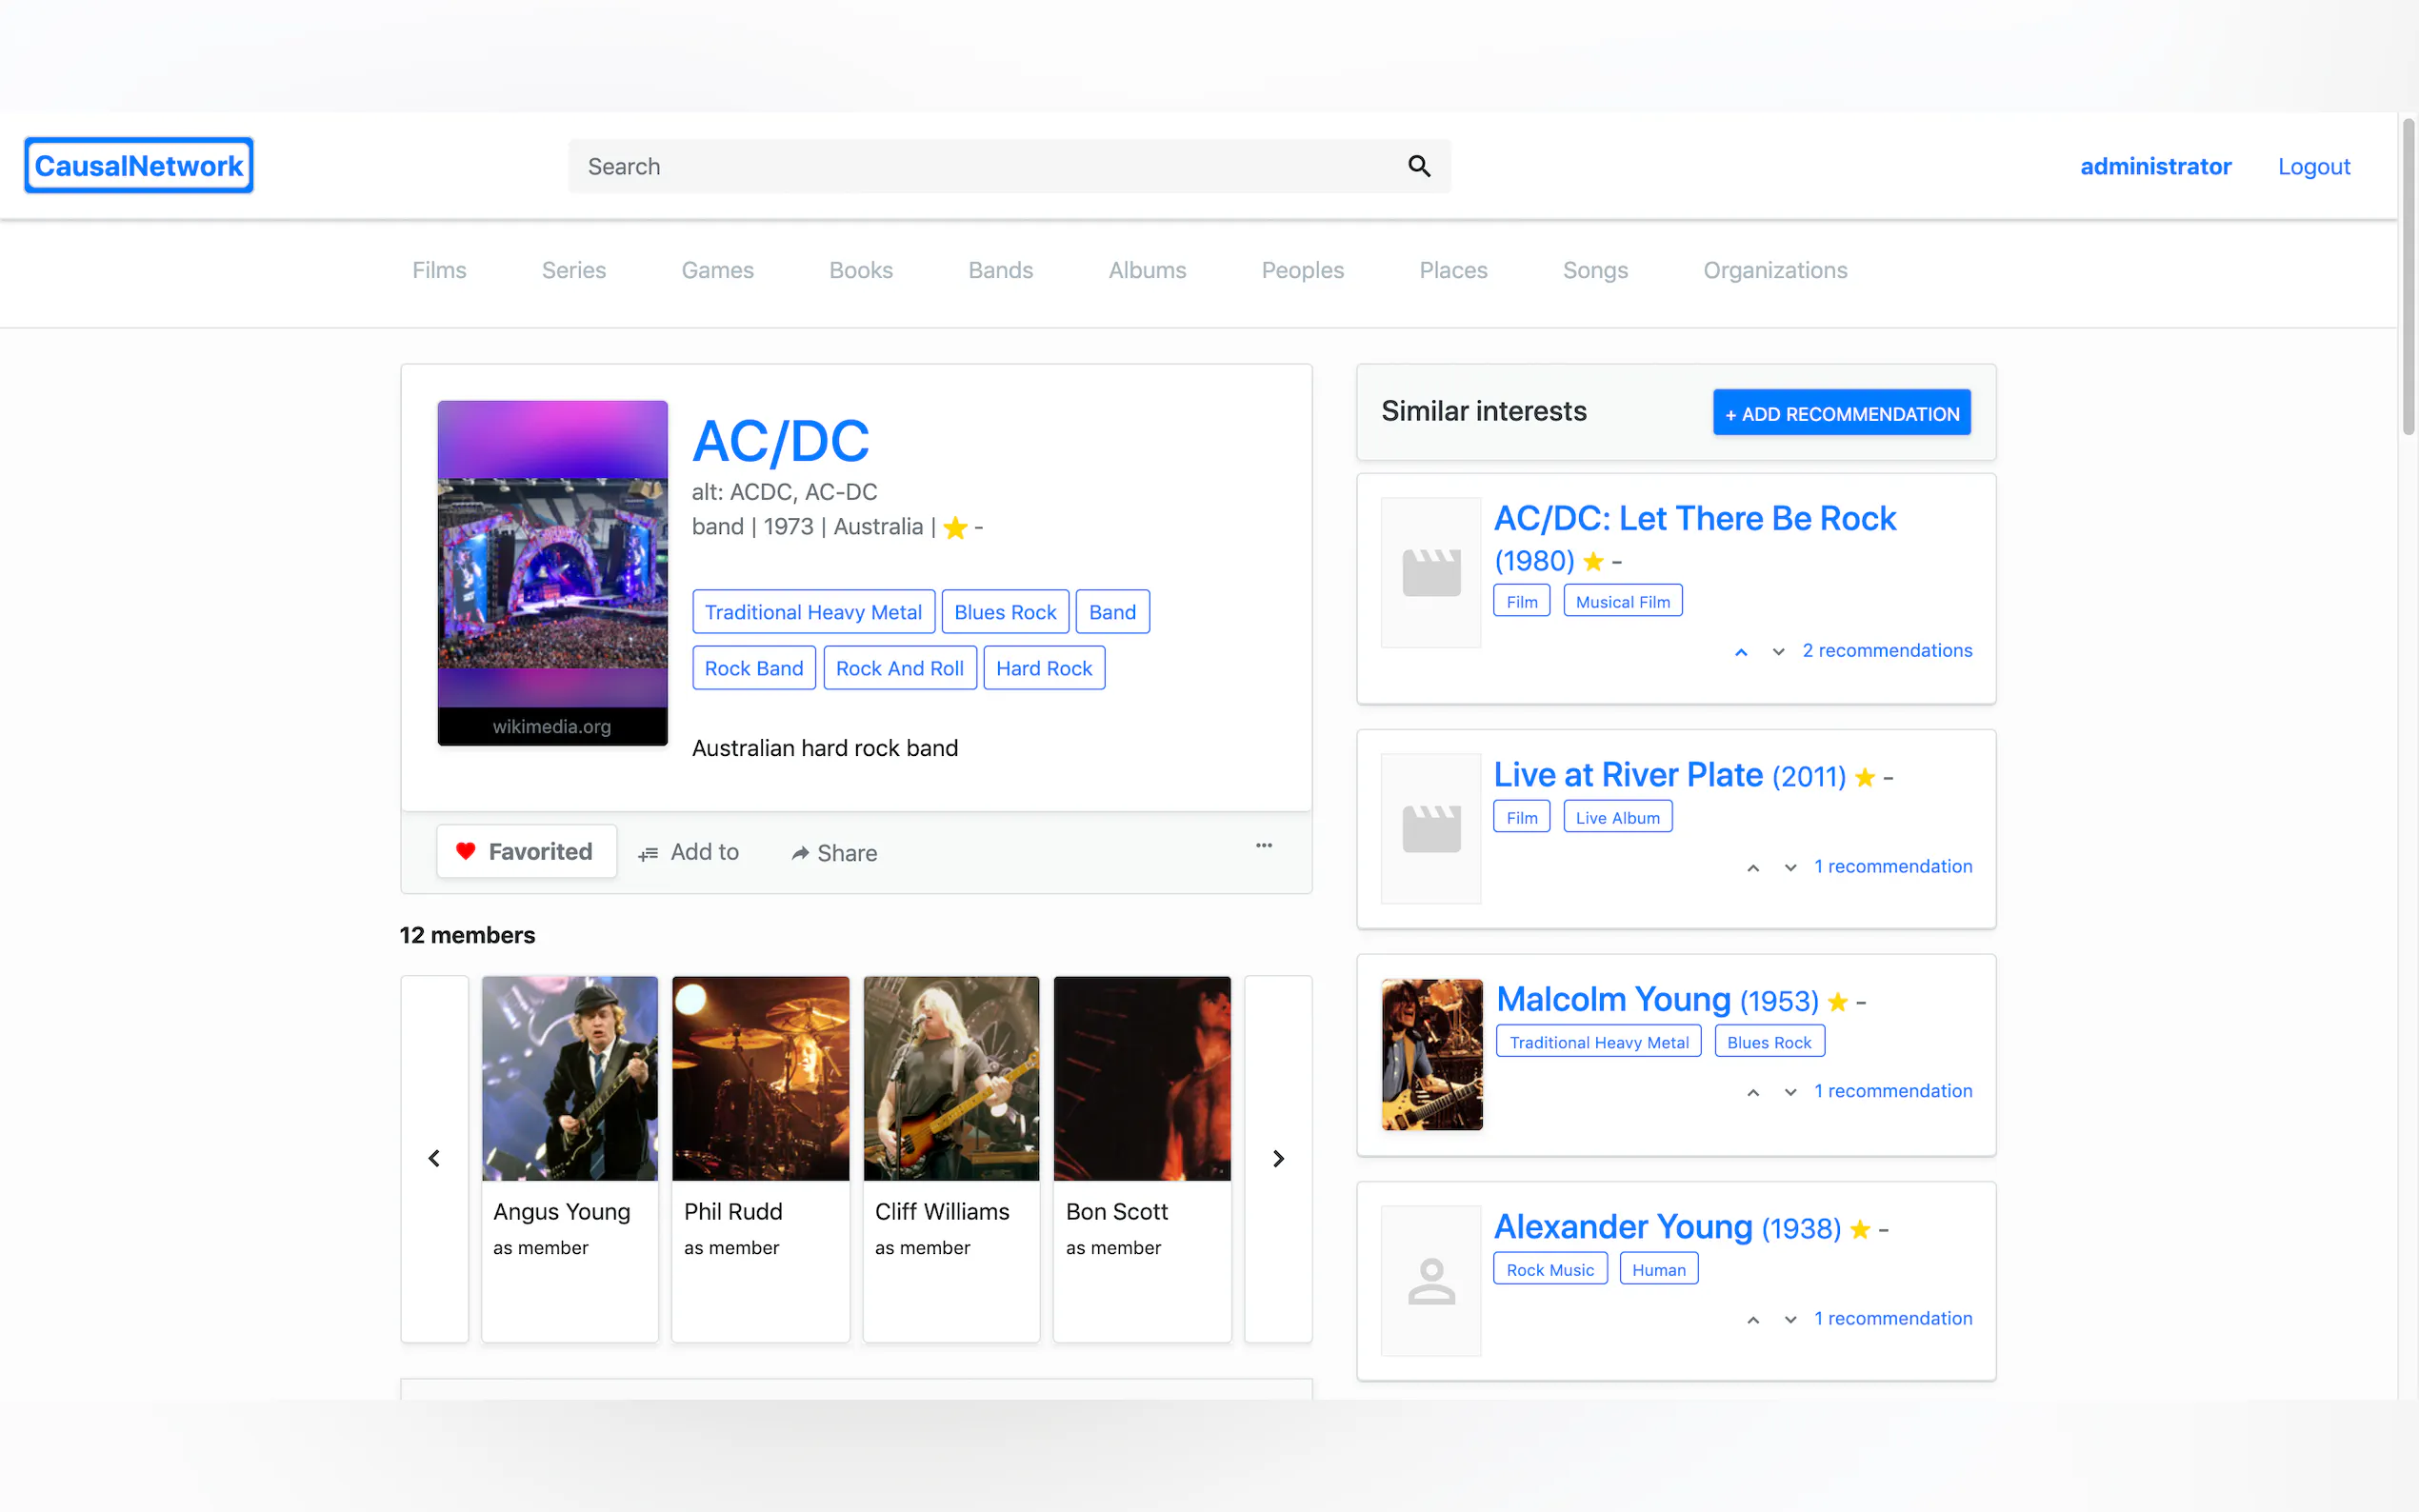2419x1512 pixels.
Task: Click the Logout link
Action: [2313, 166]
